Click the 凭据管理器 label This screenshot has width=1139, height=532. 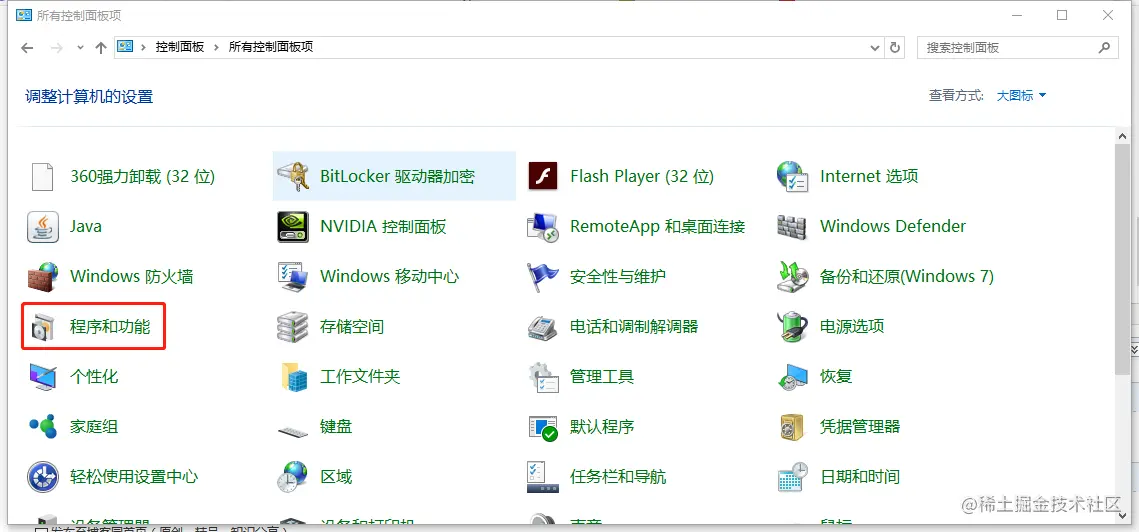pyautogui.click(x=860, y=427)
